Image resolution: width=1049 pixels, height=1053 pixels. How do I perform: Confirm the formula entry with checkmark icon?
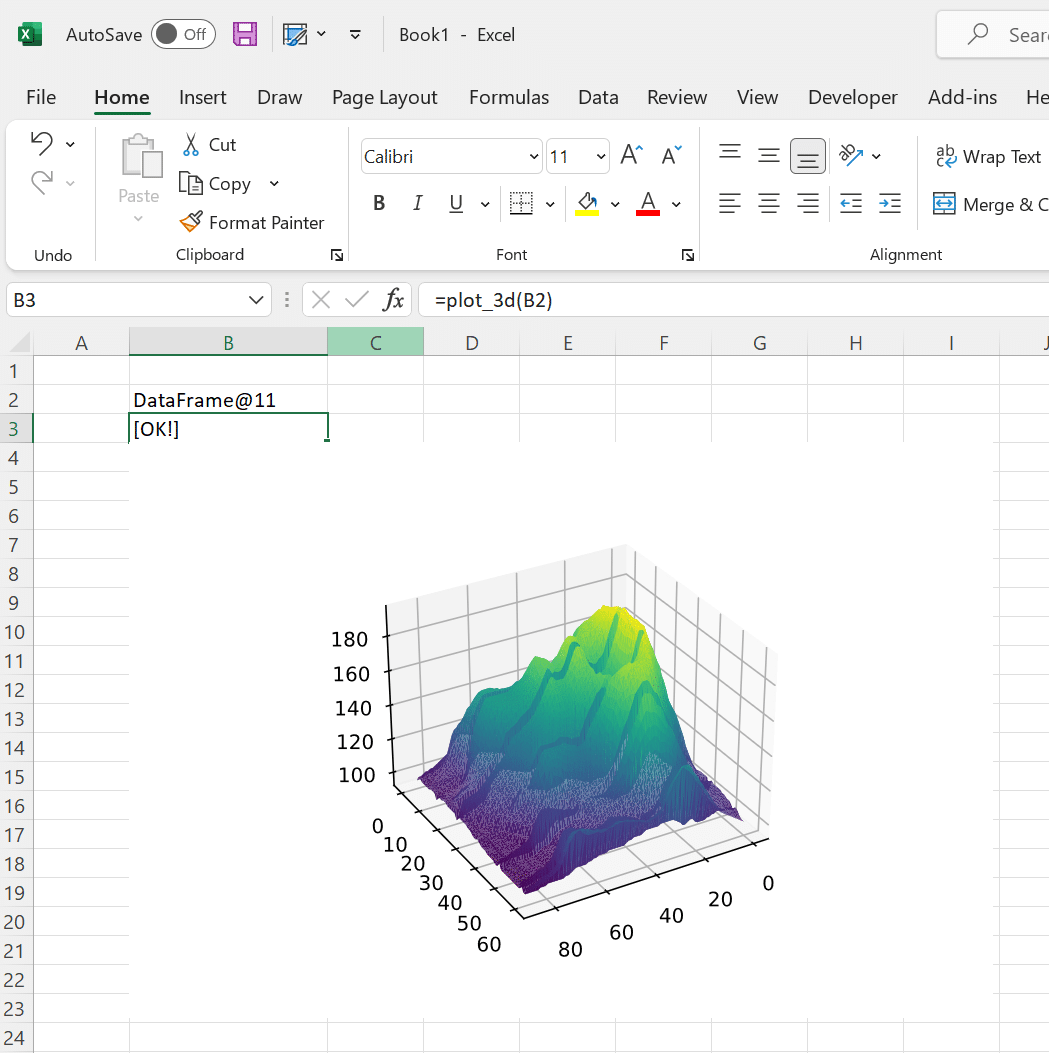point(357,300)
